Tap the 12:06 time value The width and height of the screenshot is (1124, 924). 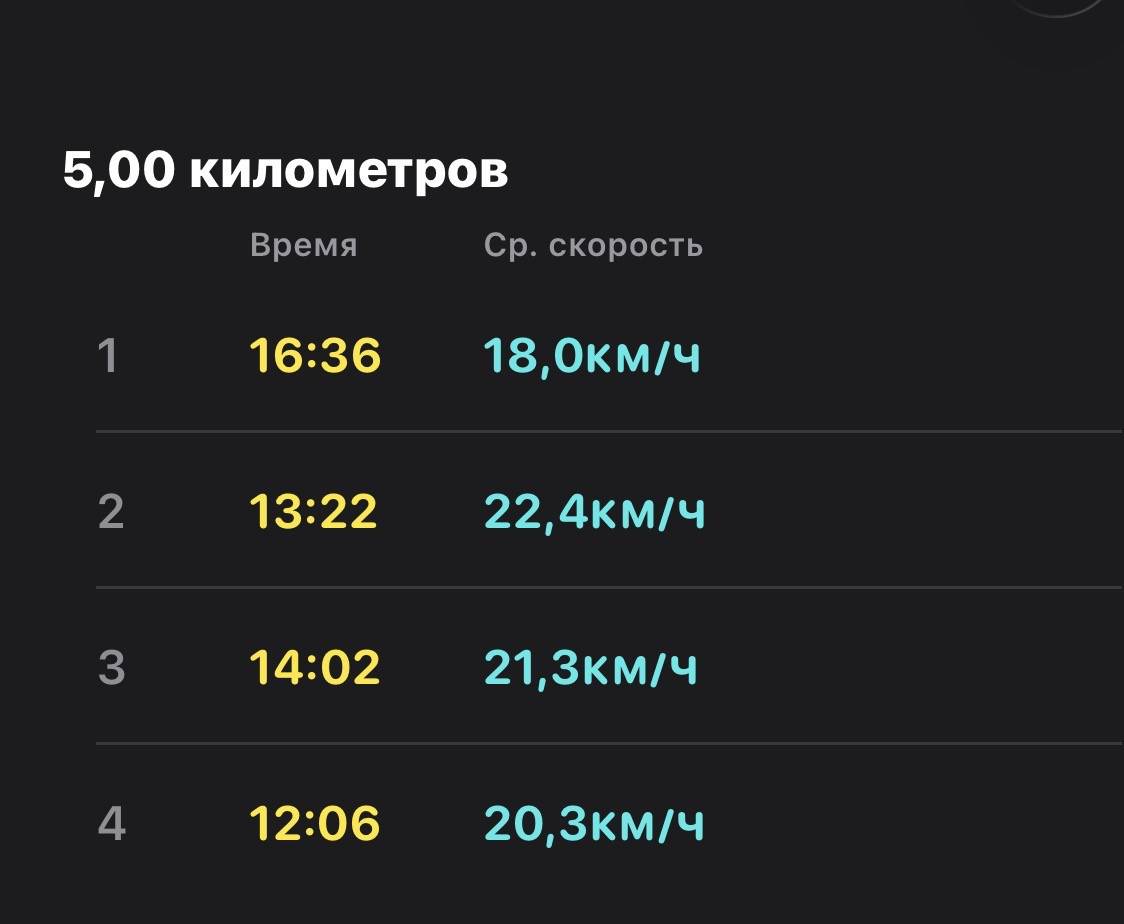click(x=314, y=823)
